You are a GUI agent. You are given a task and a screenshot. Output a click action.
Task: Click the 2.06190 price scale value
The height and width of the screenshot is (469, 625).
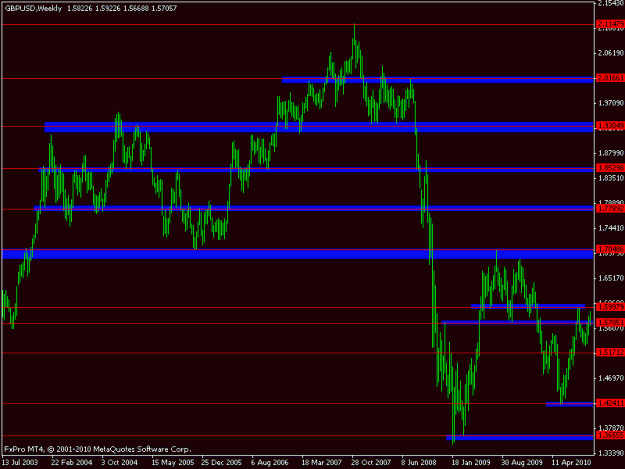tap(611, 53)
